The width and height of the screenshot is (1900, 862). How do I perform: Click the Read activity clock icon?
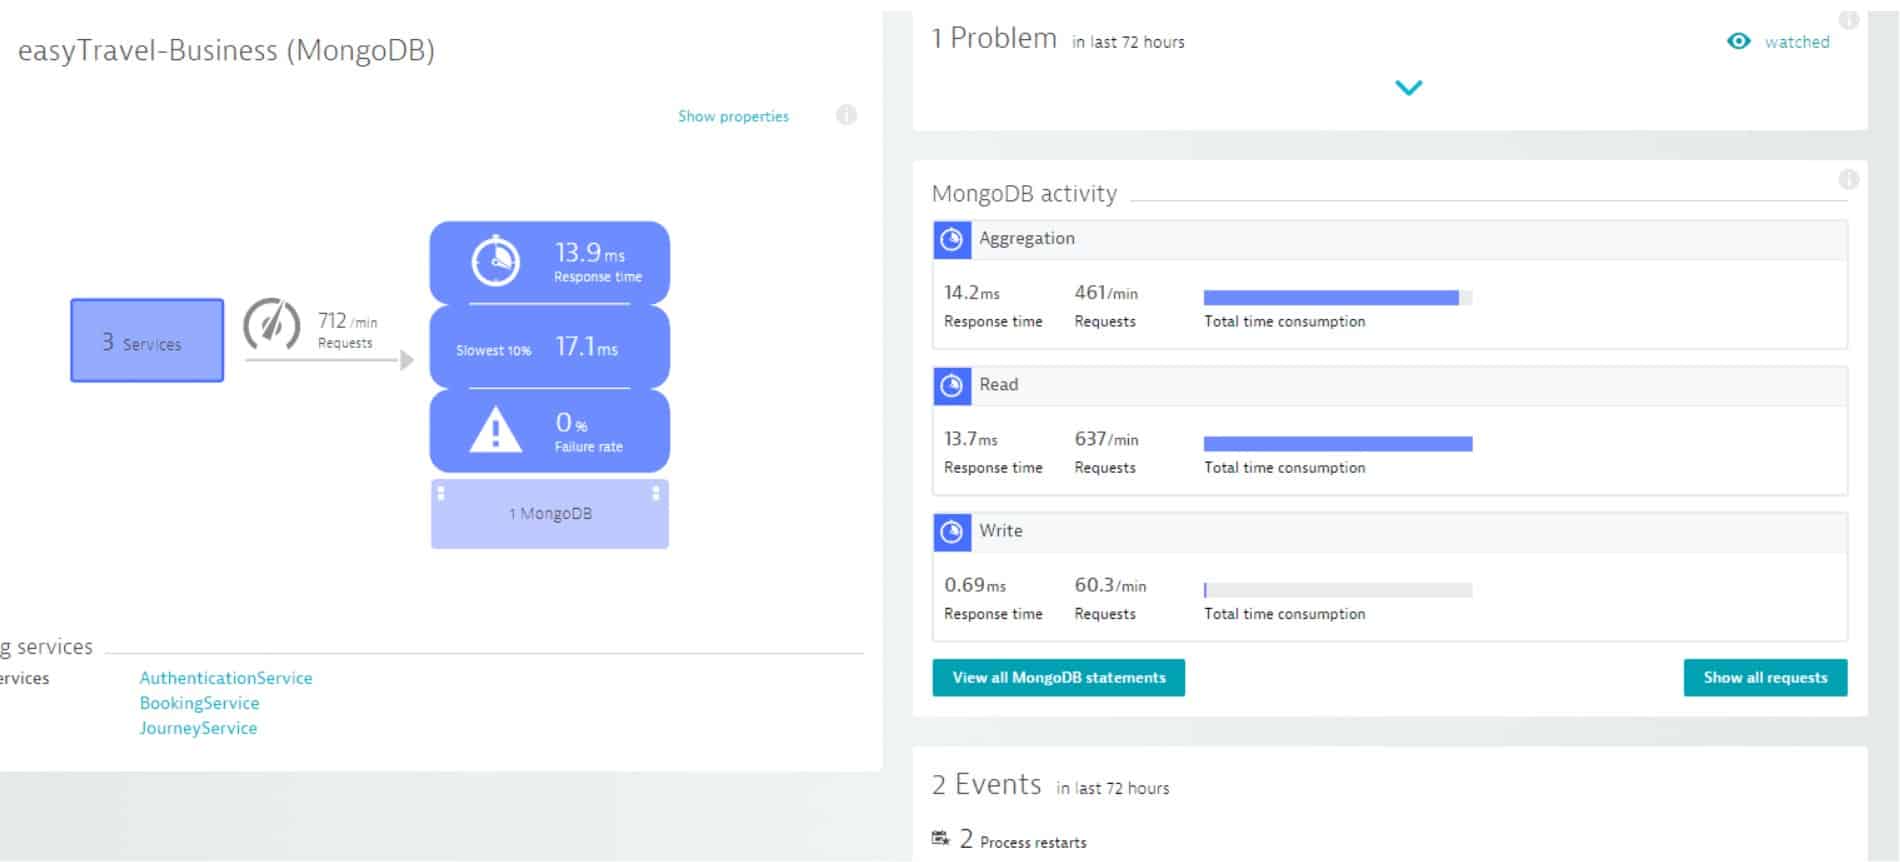click(x=952, y=385)
